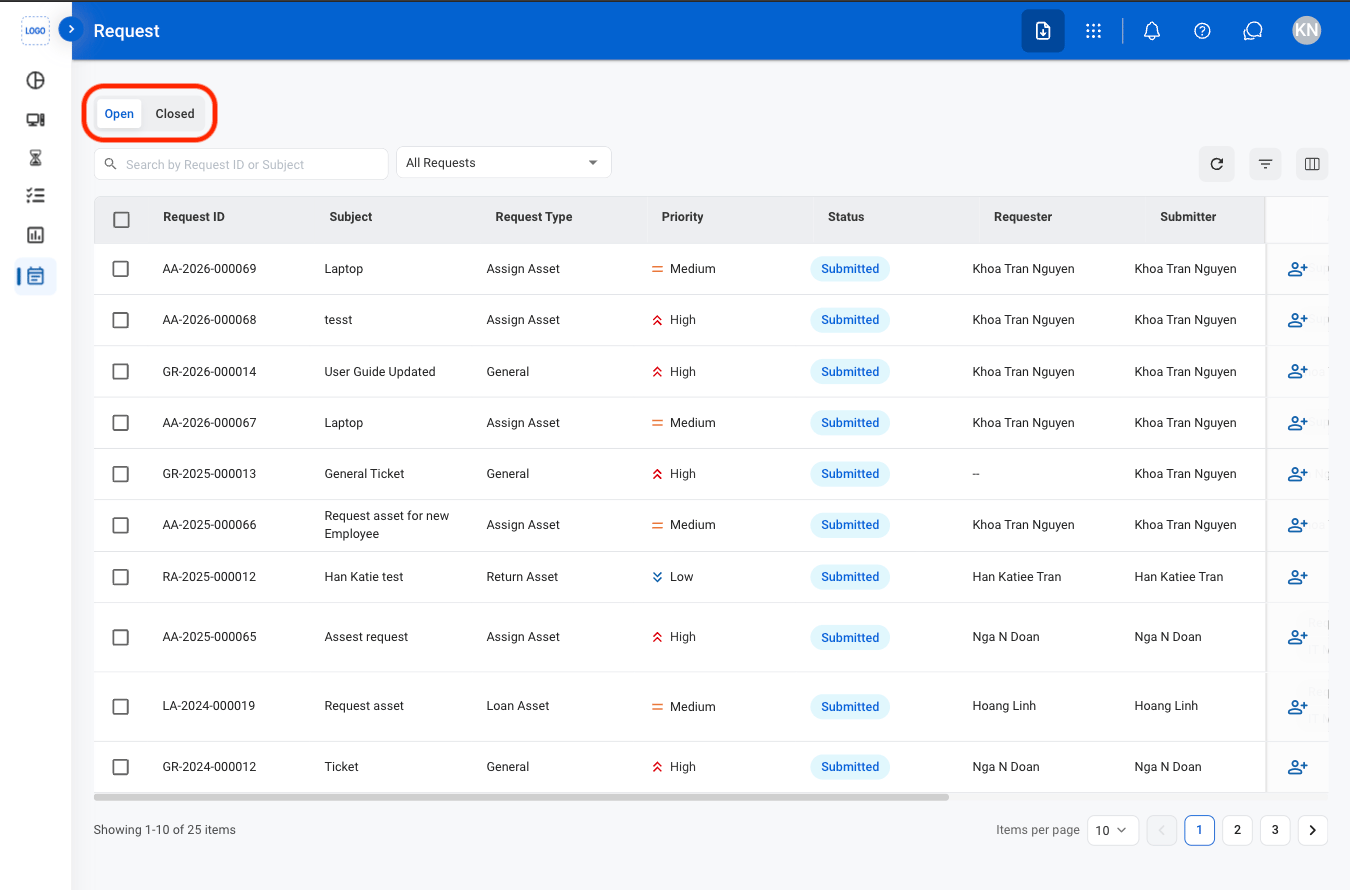Screen dimensions: 1350x890
Task: Click the next page arrow button
Action: click(x=1313, y=830)
